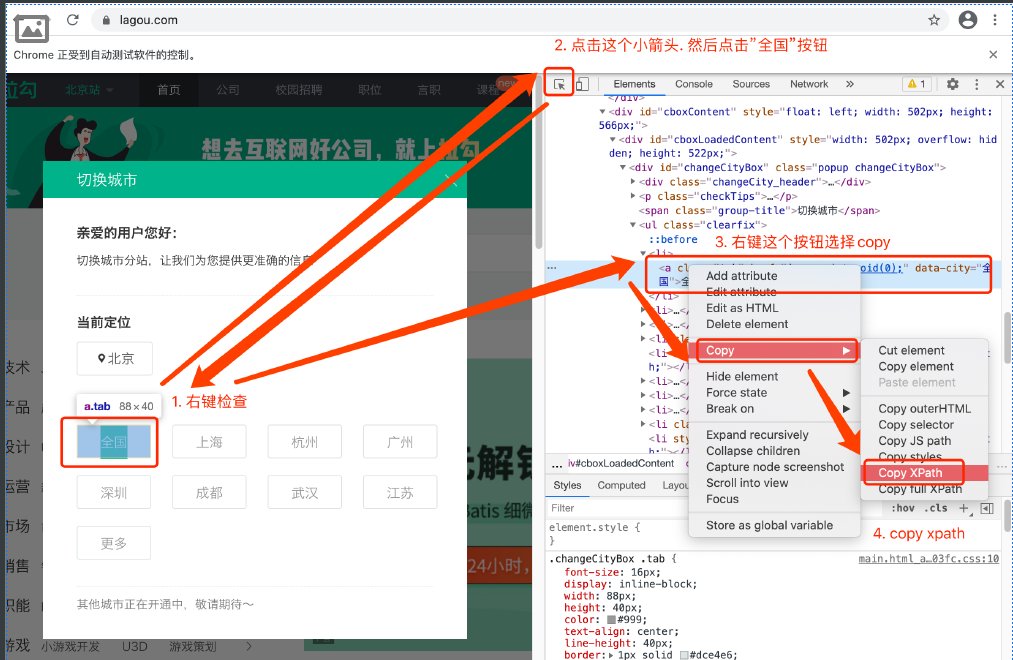
Task: Switch to the Sources tab
Action: (751, 84)
